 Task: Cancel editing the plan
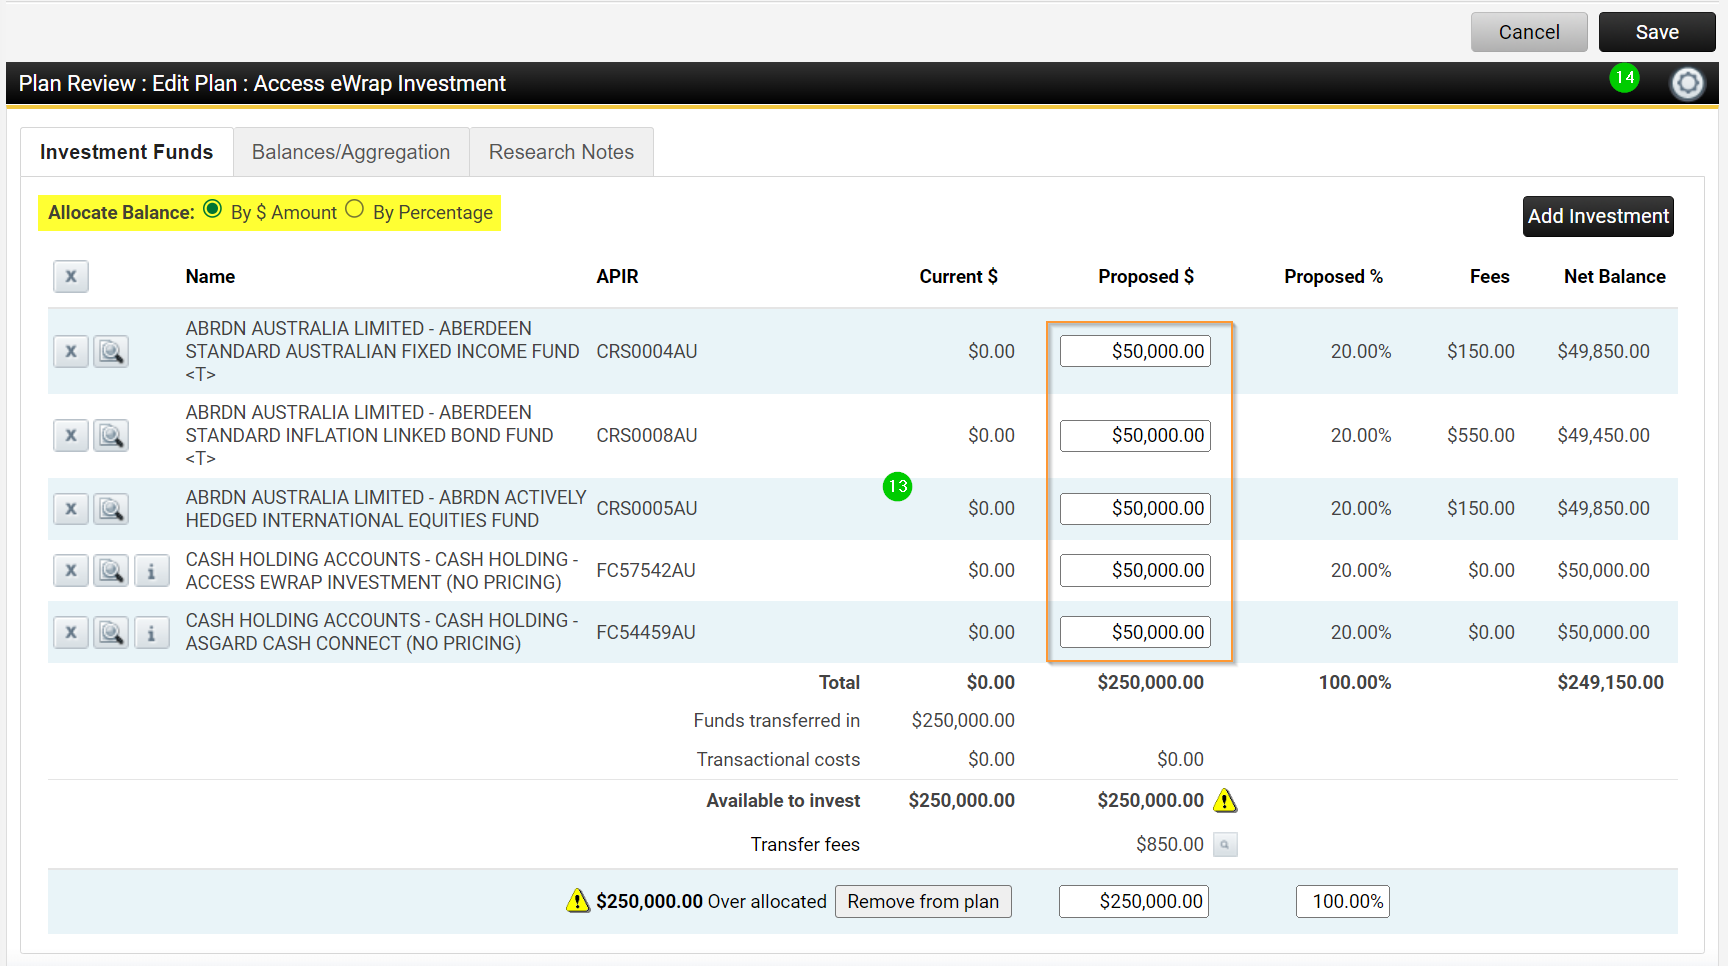point(1529,32)
